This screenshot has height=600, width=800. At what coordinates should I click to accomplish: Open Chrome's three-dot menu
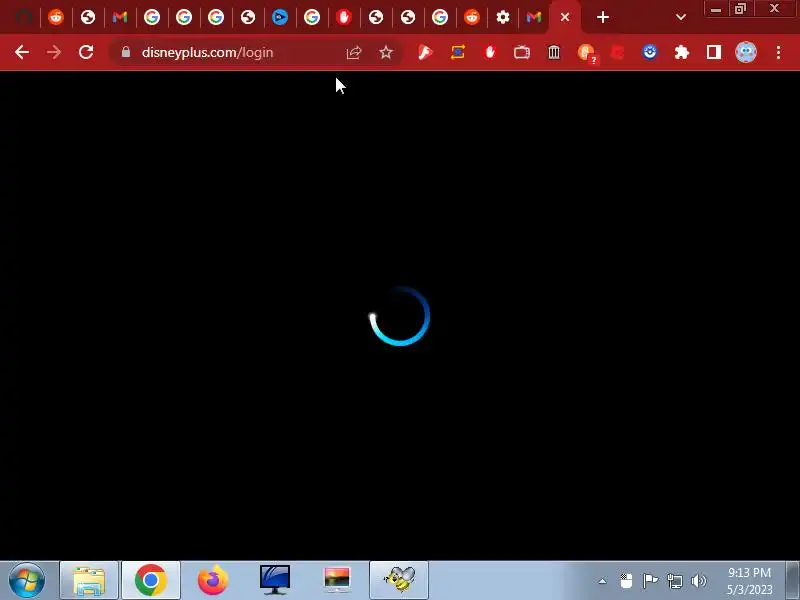[778, 52]
